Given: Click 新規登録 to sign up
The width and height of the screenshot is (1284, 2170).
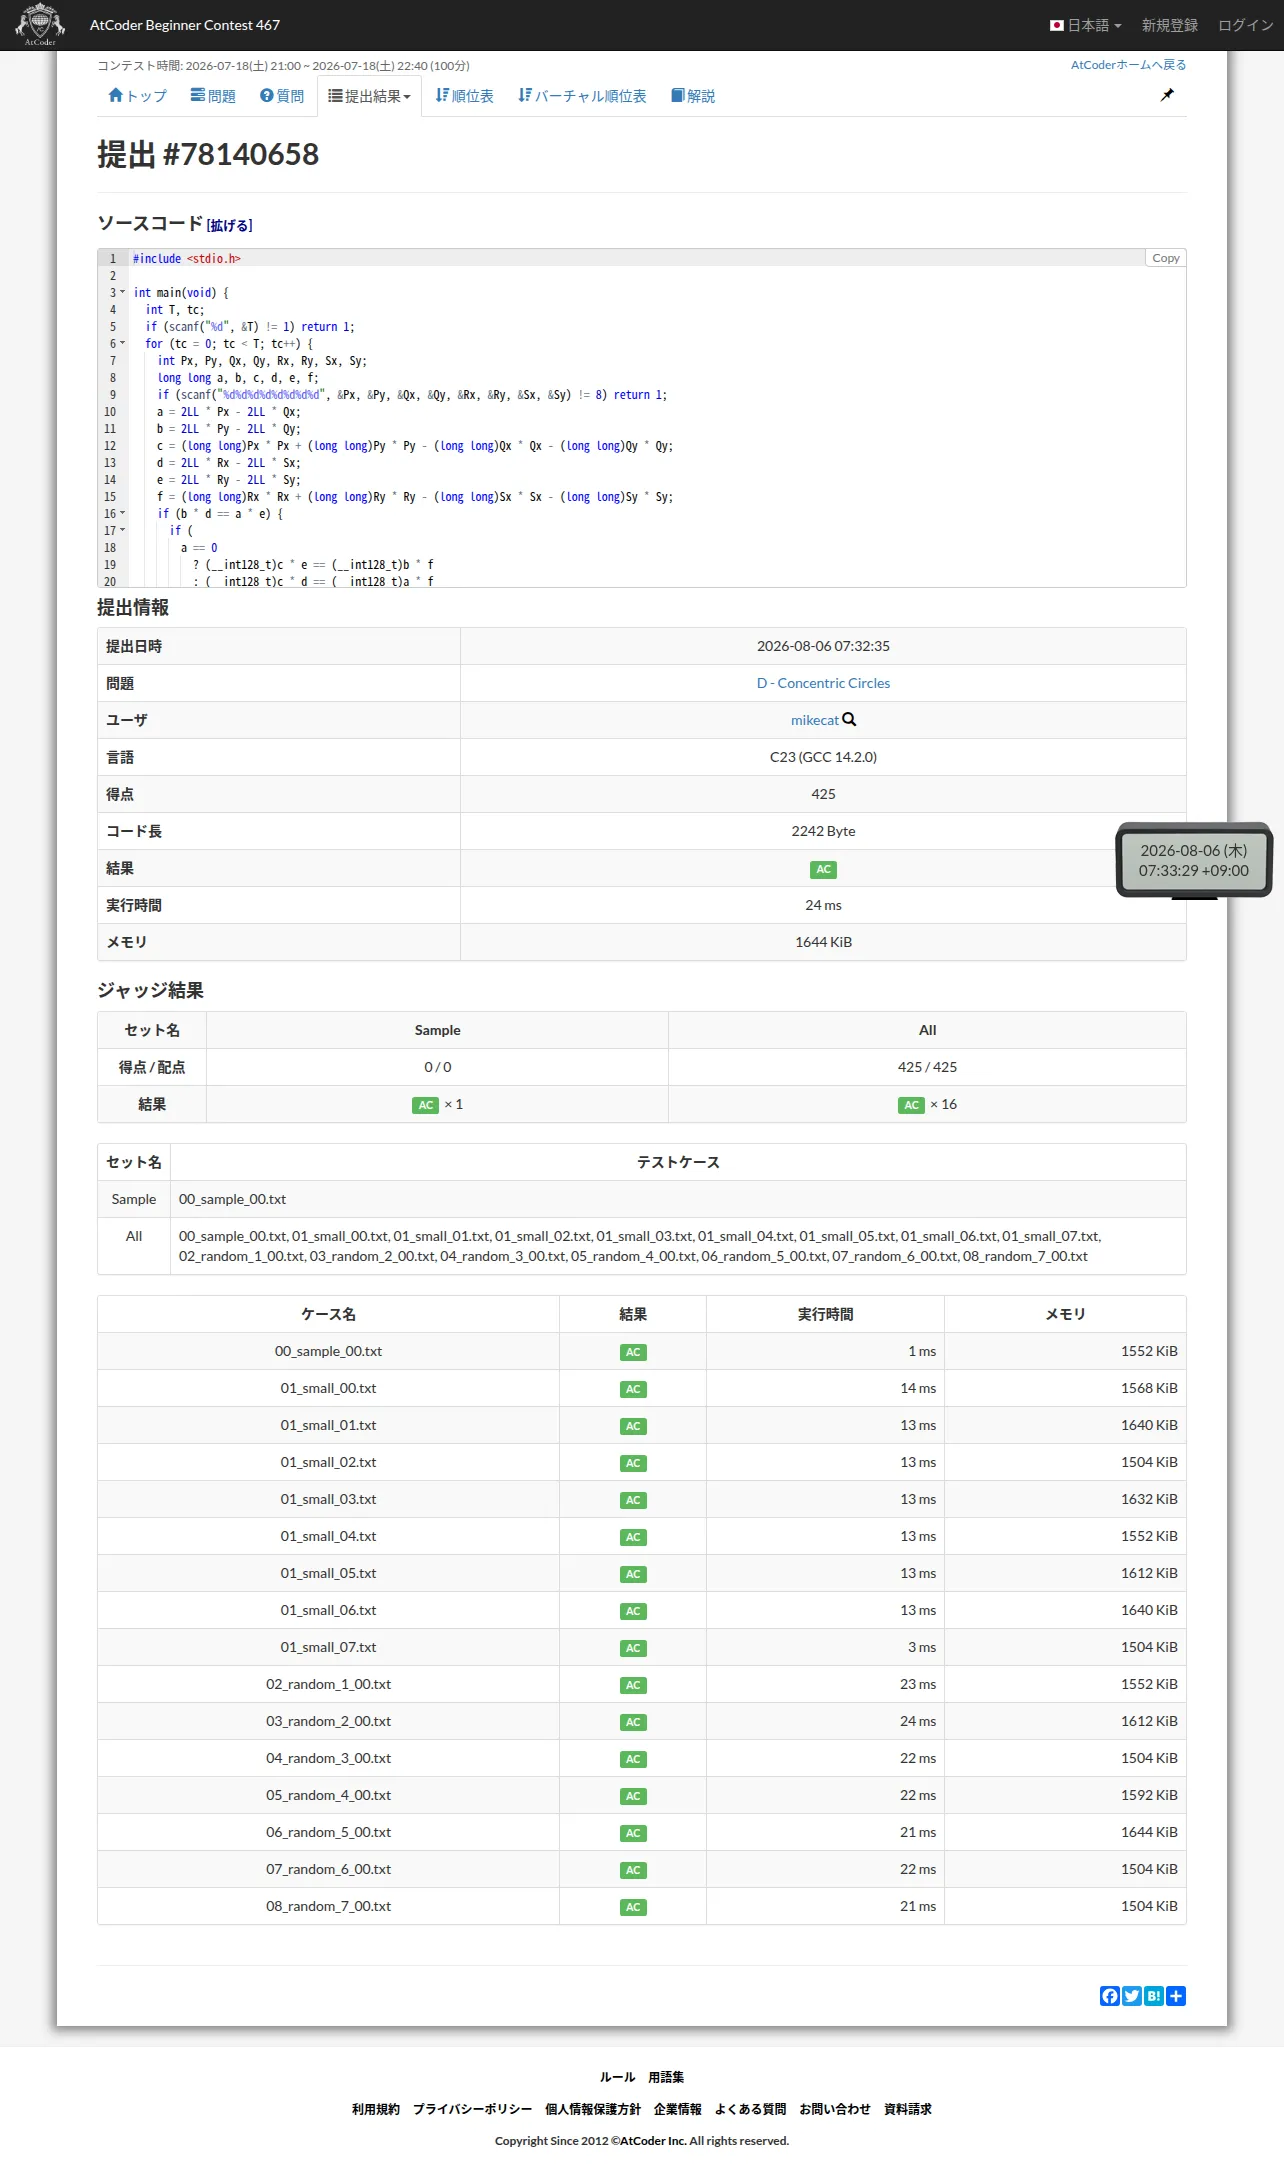Looking at the screenshot, I should pos(1170,25).
